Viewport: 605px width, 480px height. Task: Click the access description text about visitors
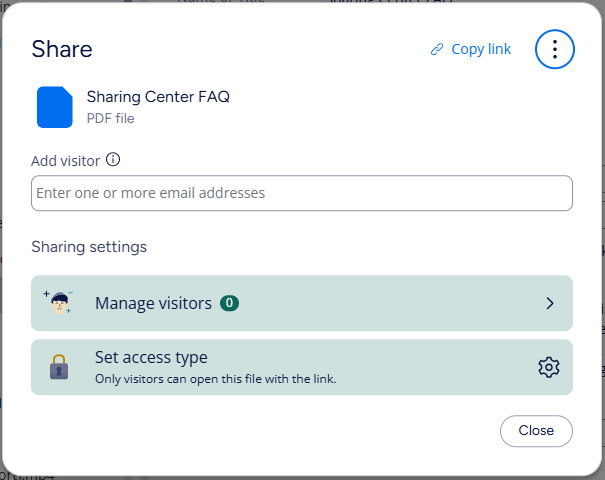coord(215,379)
